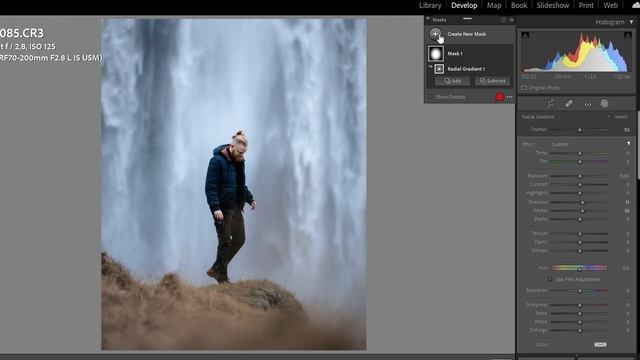Toggle the Show Overlay checkbox
Image resolution: width=640 pixels, height=360 pixels.
pos(430,97)
